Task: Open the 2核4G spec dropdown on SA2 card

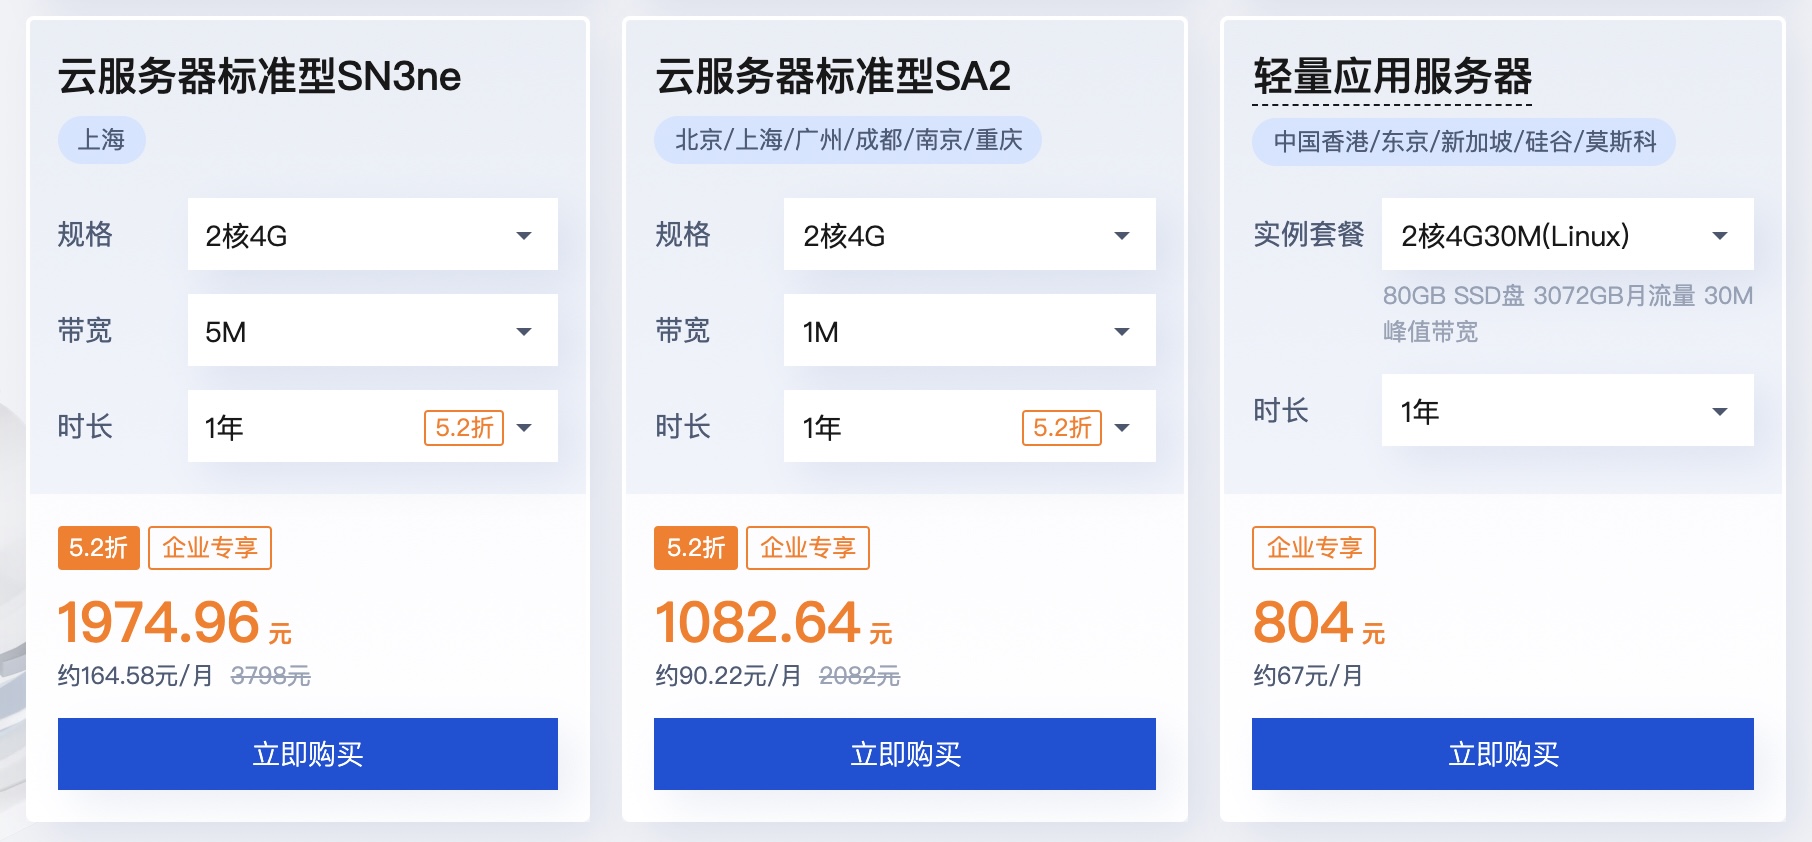Action: 968,234
